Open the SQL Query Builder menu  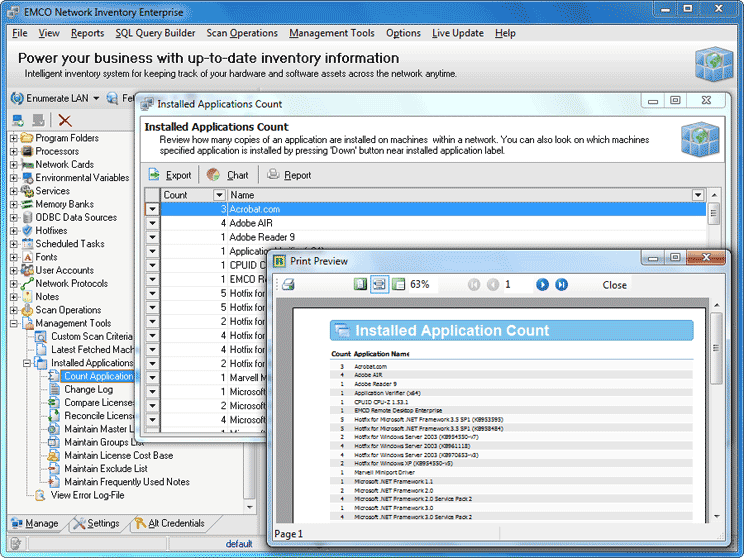155,33
